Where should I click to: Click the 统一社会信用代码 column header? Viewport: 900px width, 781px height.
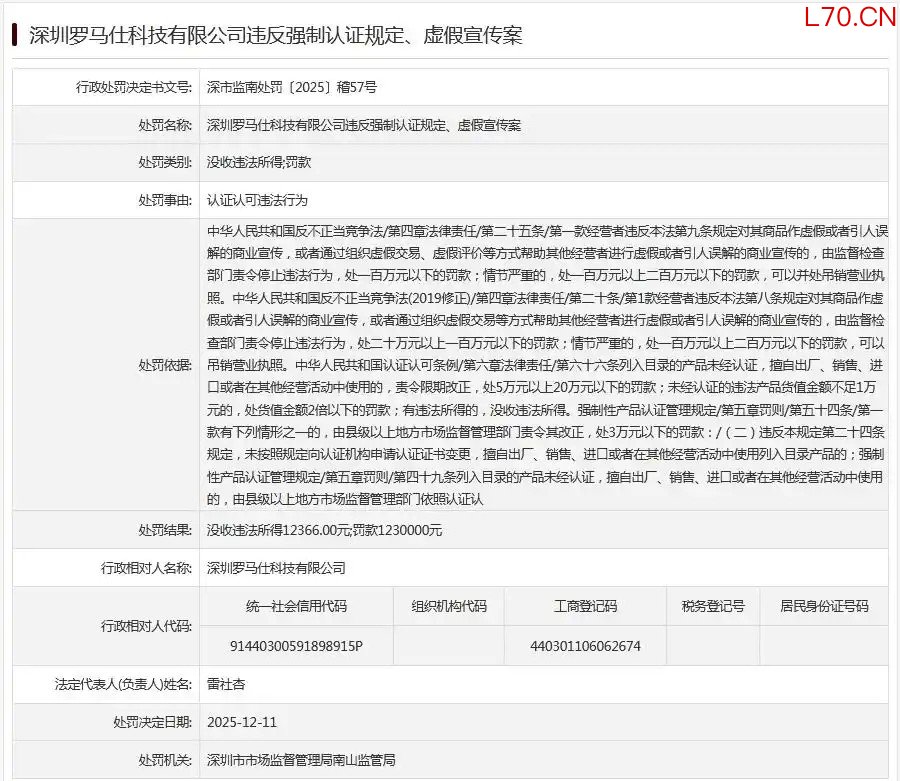click(x=297, y=606)
